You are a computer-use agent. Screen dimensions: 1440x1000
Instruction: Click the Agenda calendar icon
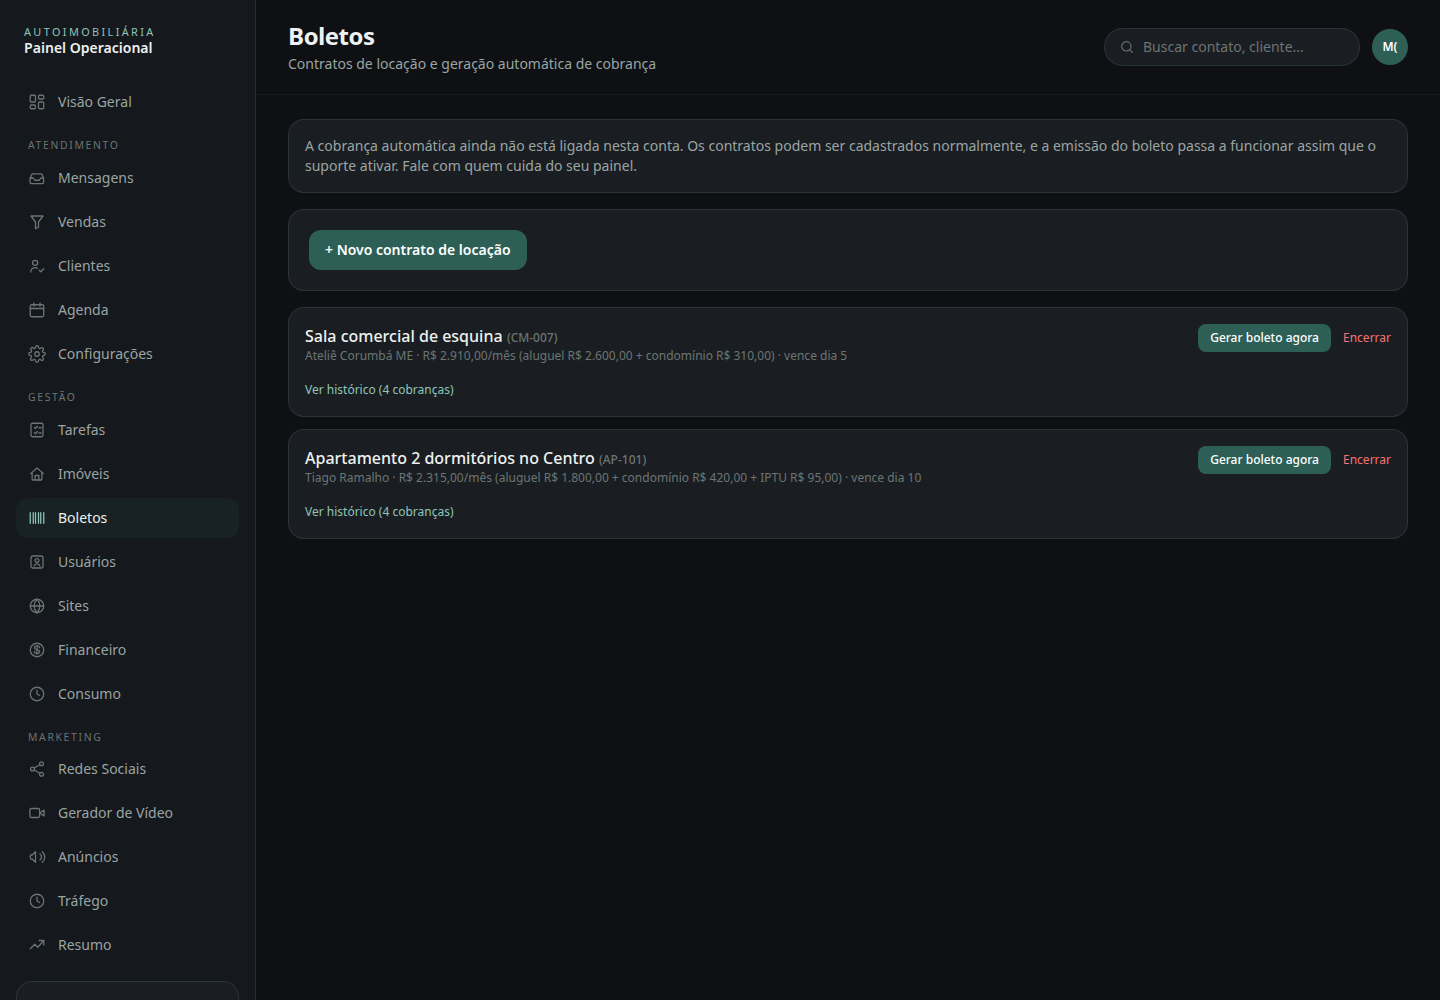coord(37,310)
